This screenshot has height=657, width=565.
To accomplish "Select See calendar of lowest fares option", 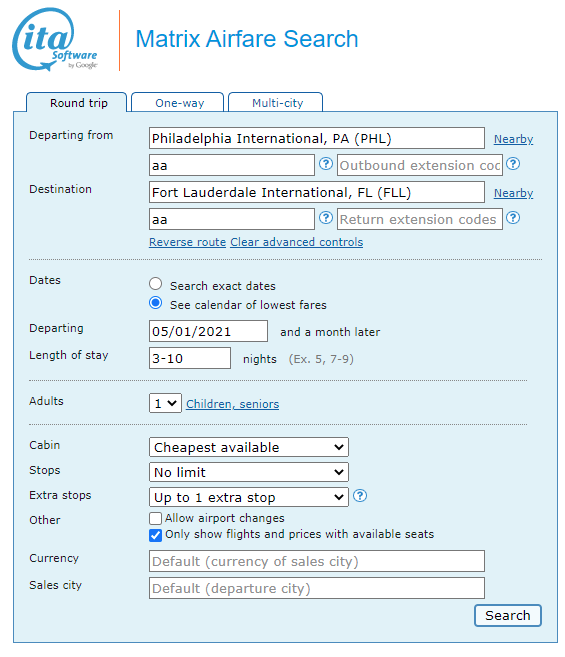I will tap(156, 303).
